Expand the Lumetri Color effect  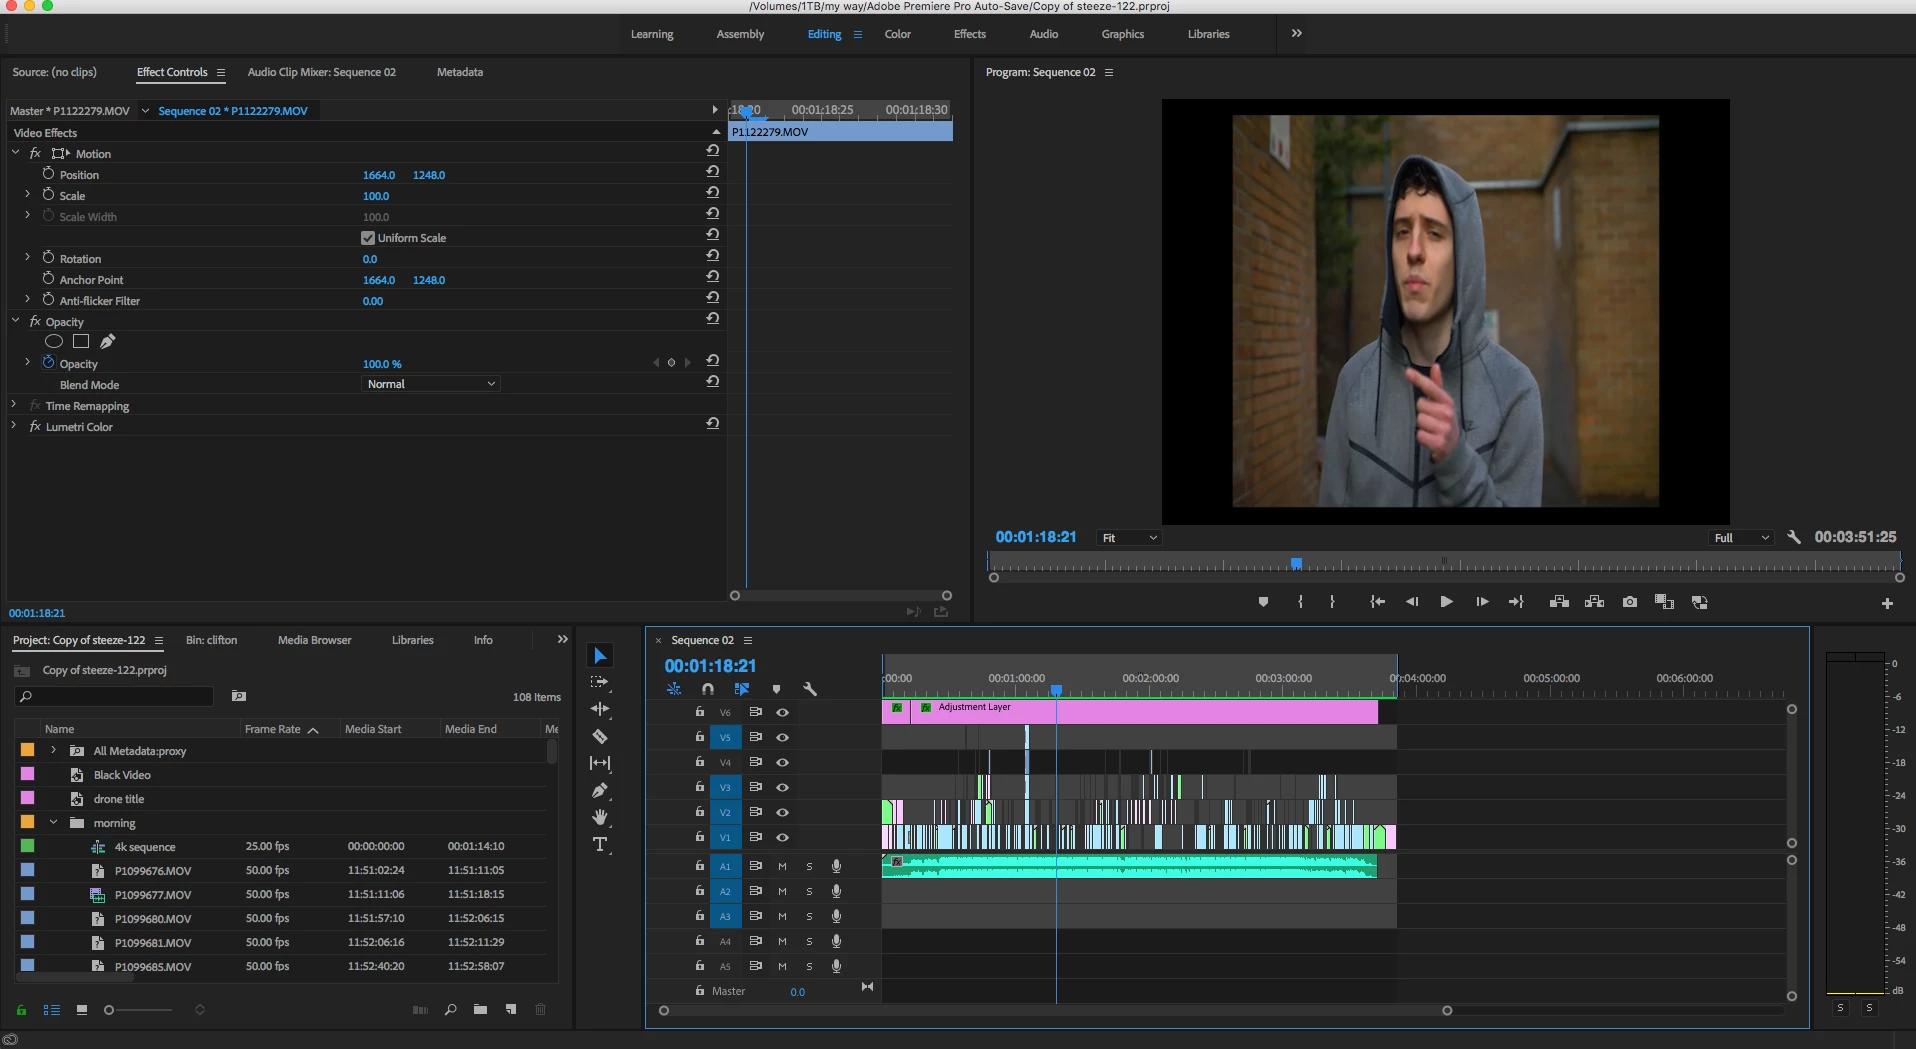tap(14, 426)
